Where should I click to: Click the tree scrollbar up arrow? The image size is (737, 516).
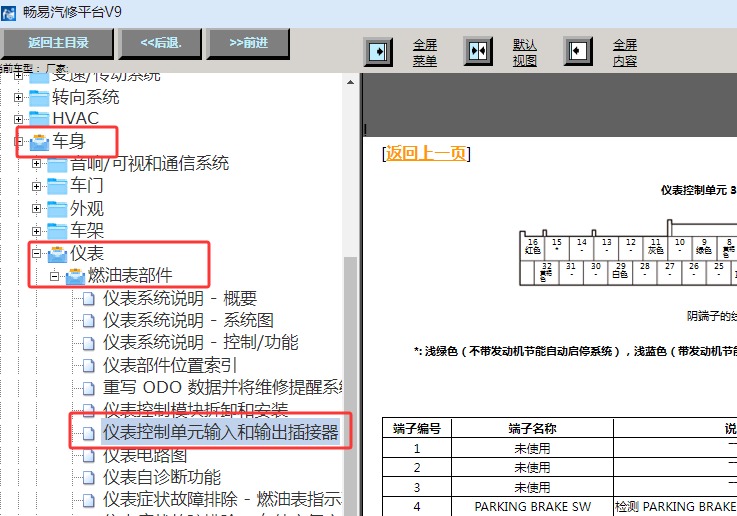click(x=351, y=82)
